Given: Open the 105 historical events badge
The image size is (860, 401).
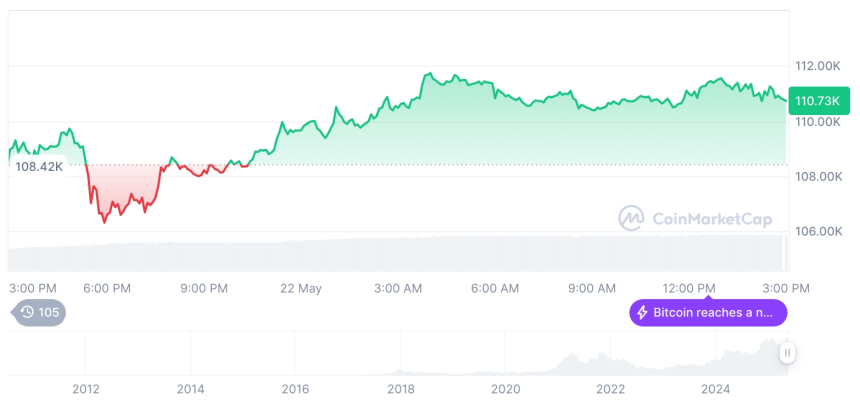Looking at the screenshot, I should (39, 312).
